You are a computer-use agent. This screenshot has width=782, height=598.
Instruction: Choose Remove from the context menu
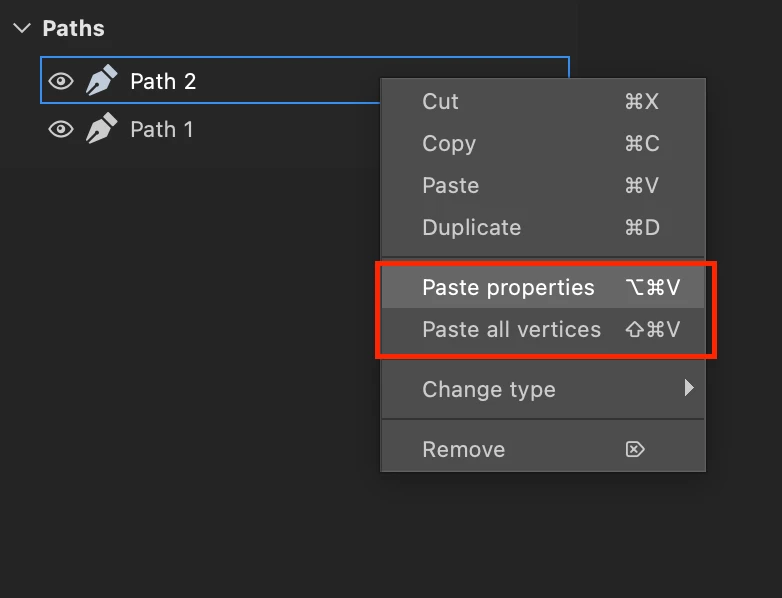(x=543, y=449)
